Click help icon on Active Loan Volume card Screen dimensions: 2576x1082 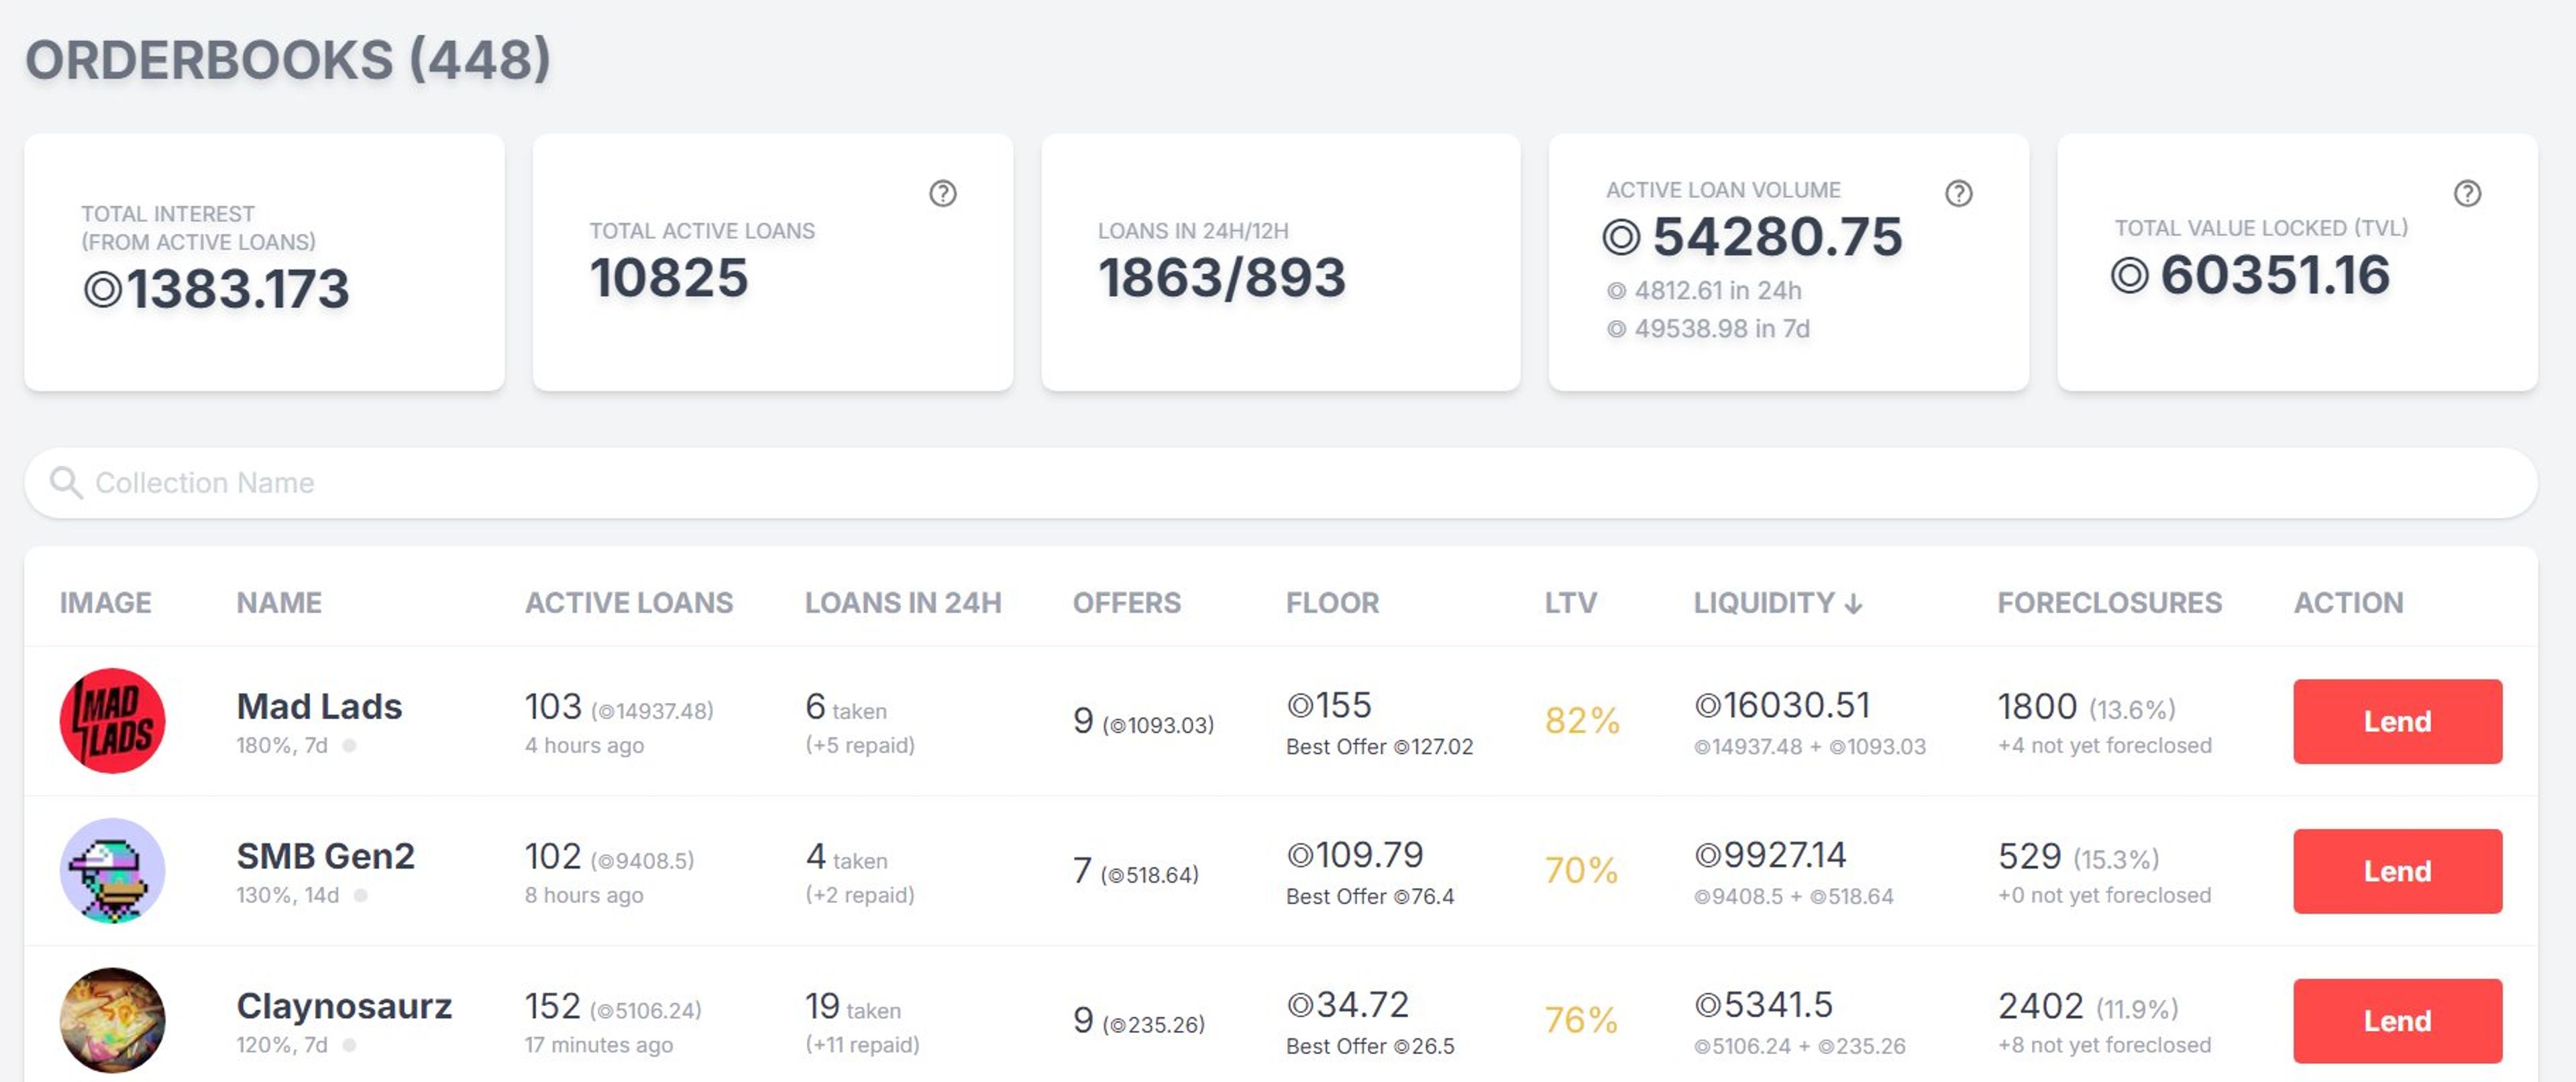pyautogui.click(x=1958, y=193)
